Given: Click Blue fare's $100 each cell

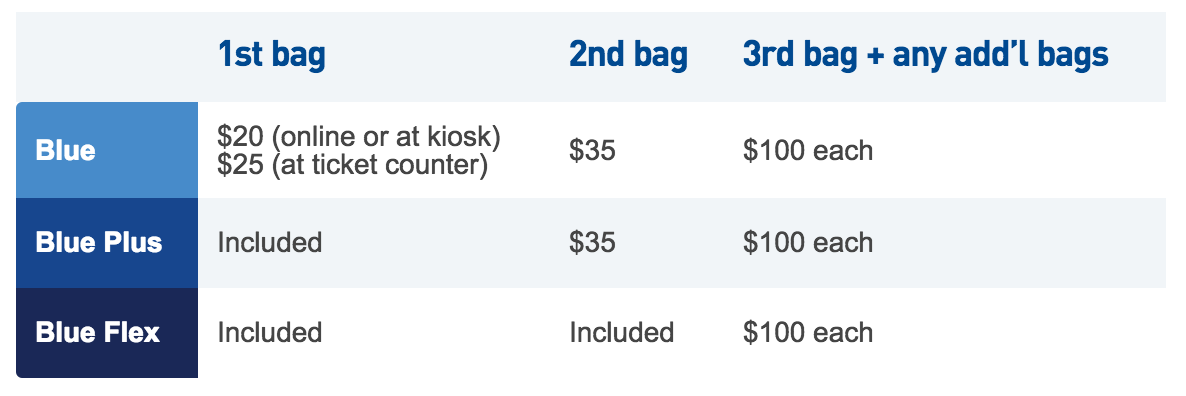Looking at the screenshot, I should (x=808, y=150).
